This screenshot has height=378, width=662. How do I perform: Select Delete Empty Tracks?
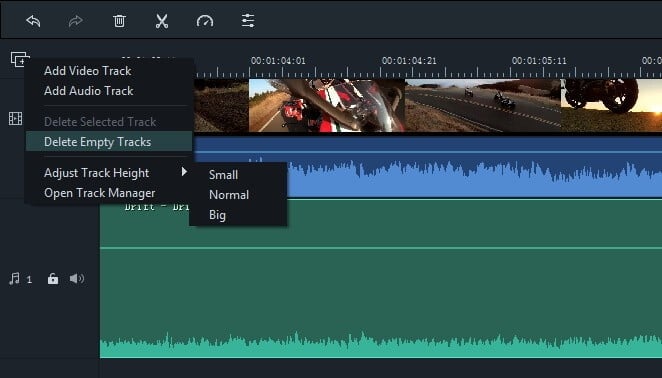click(109, 141)
